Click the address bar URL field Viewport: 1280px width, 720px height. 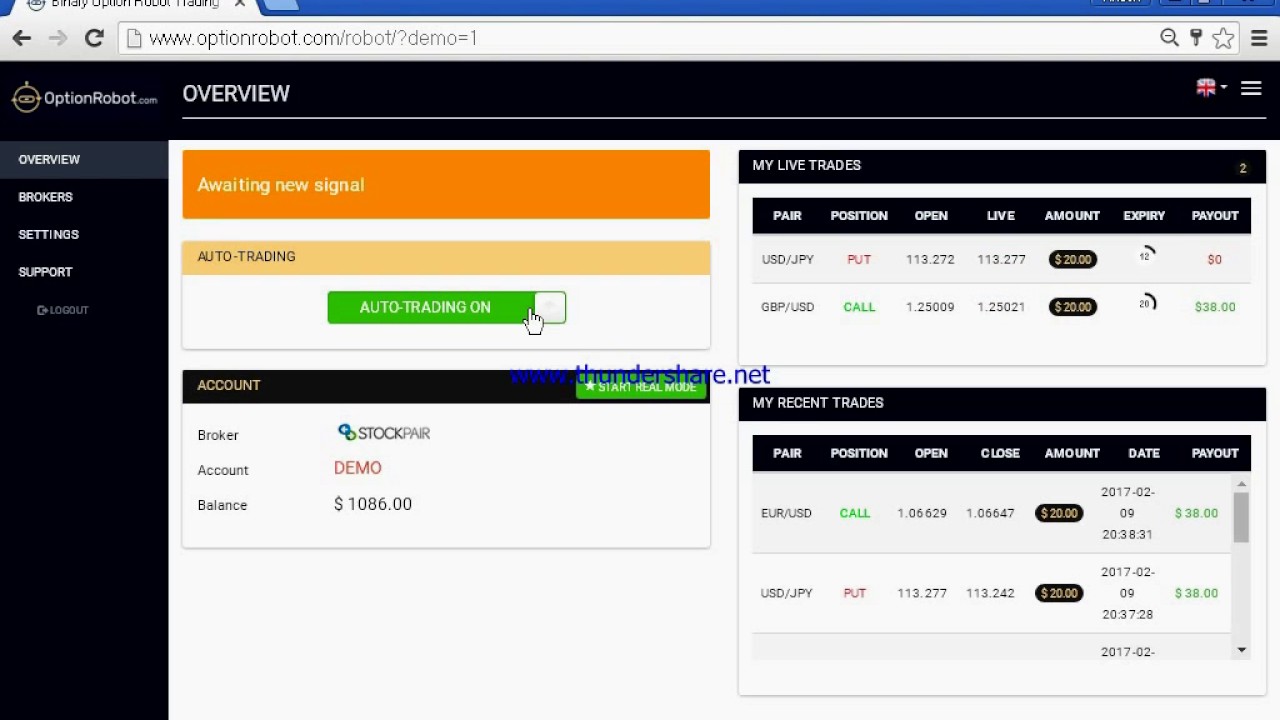640,38
